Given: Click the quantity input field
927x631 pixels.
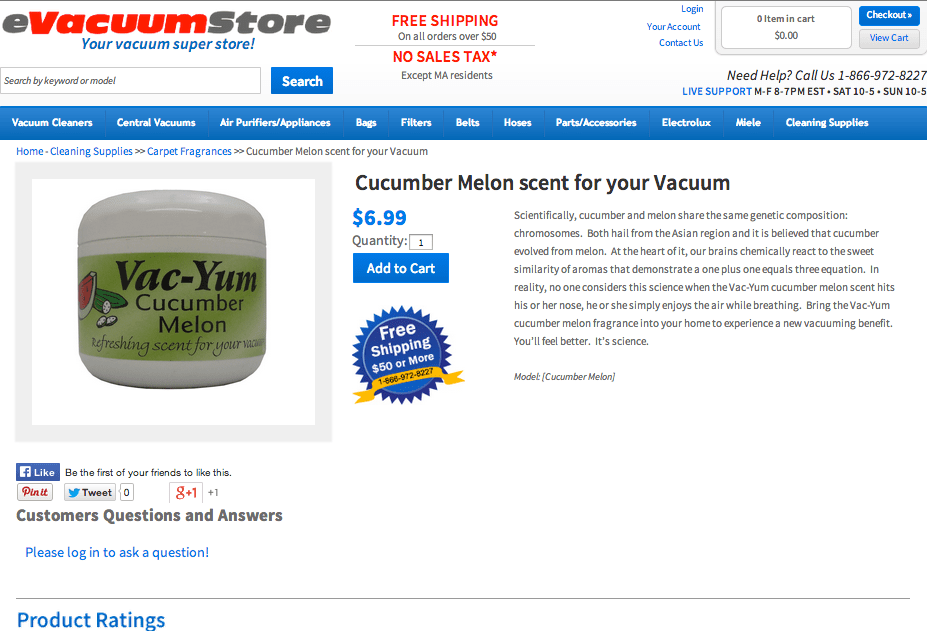Looking at the screenshot, I should [421, 242].
